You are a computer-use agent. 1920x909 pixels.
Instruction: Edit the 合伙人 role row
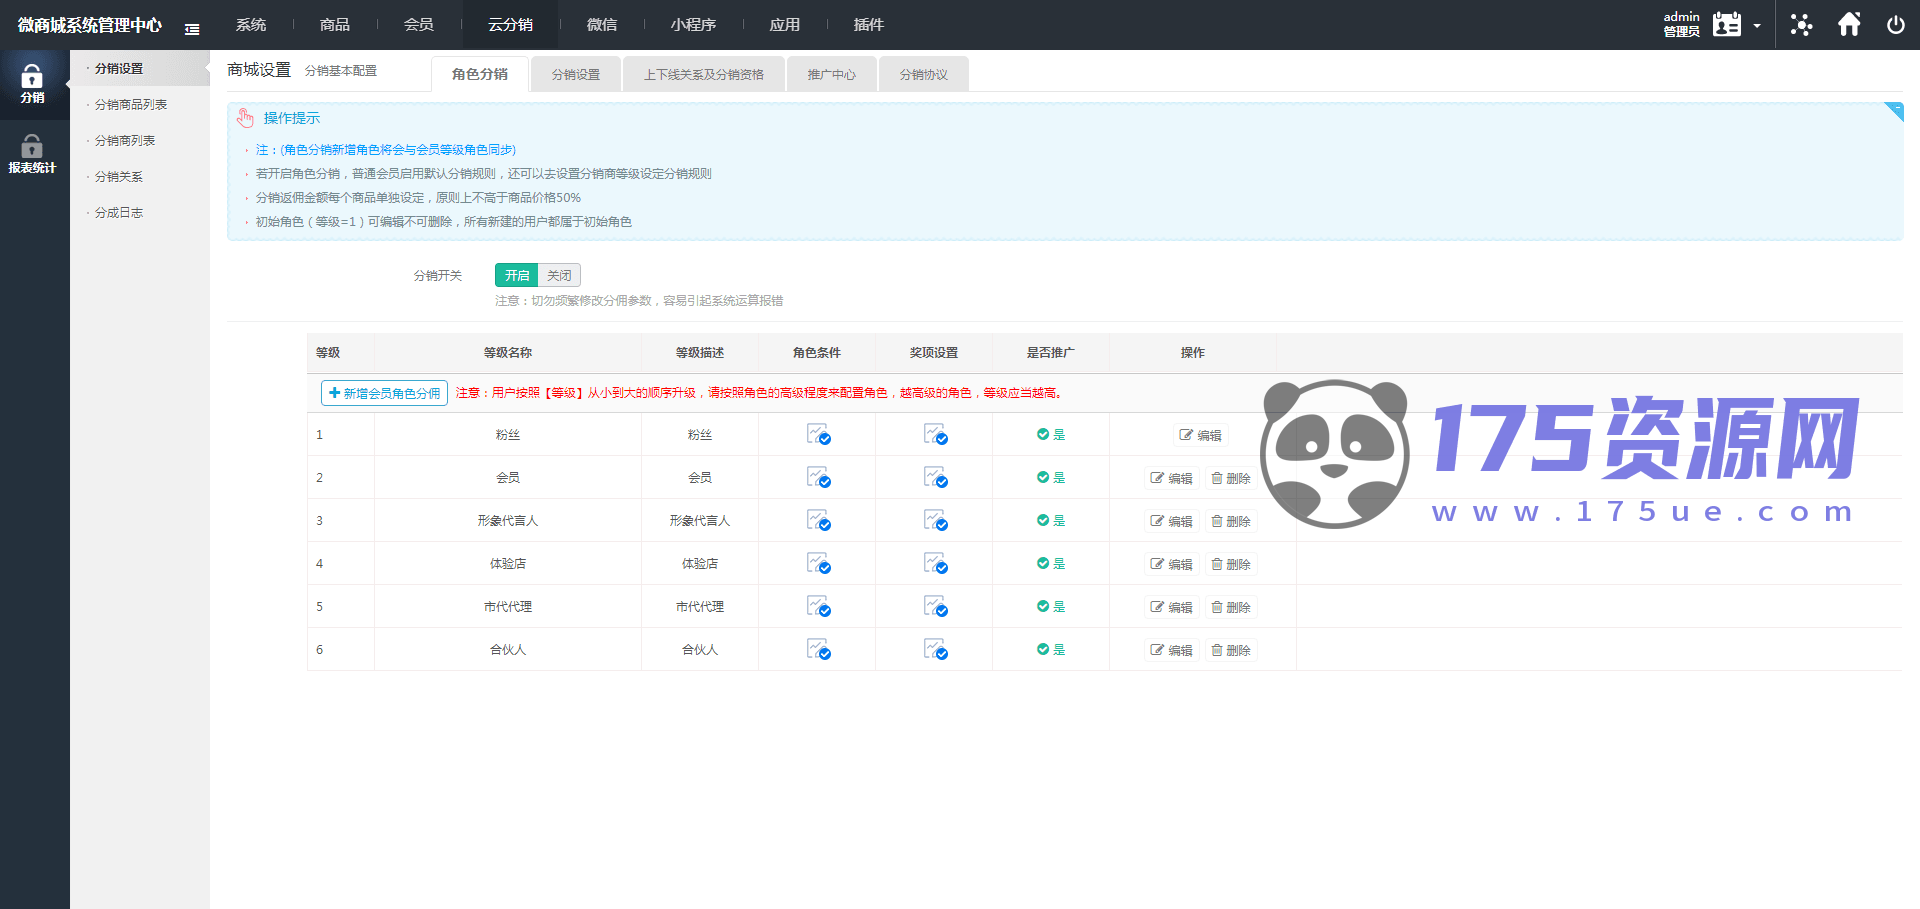pyautogui.click(x=1171, y=650)
